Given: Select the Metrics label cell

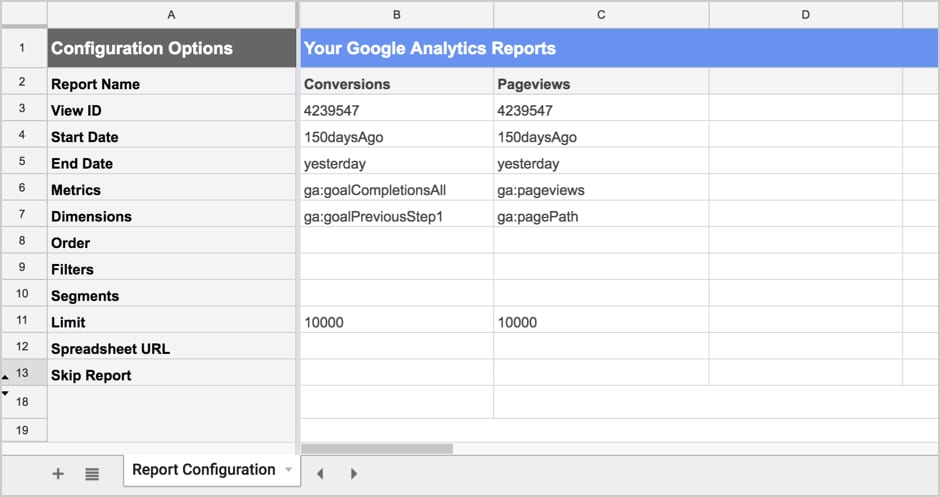Looking at the screenshot, I should click(171, 188).
